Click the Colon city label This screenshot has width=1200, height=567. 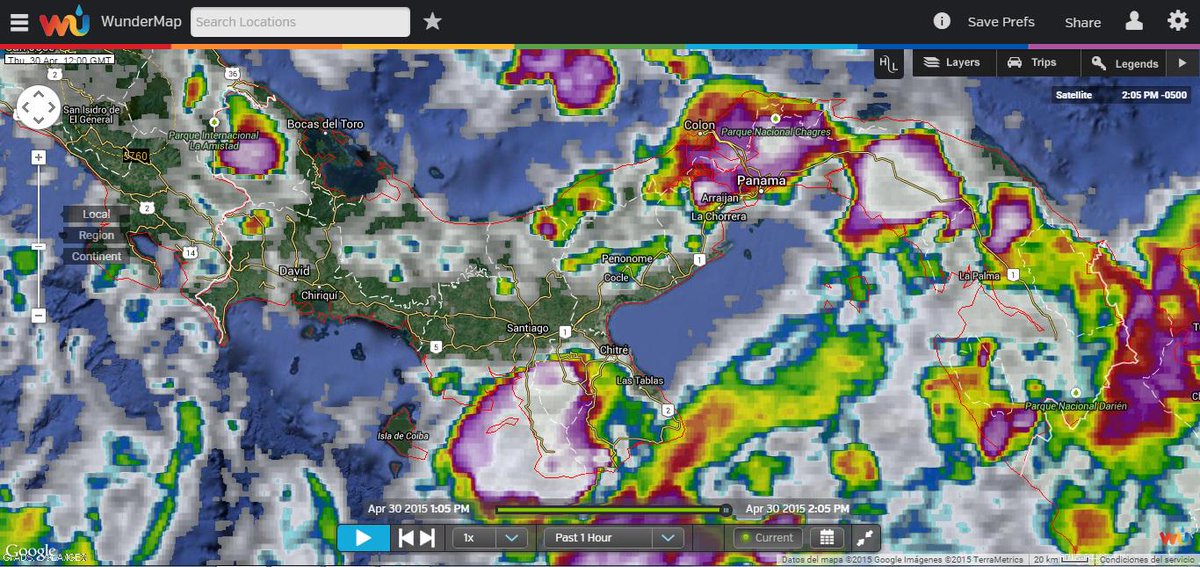coord(700,125)
